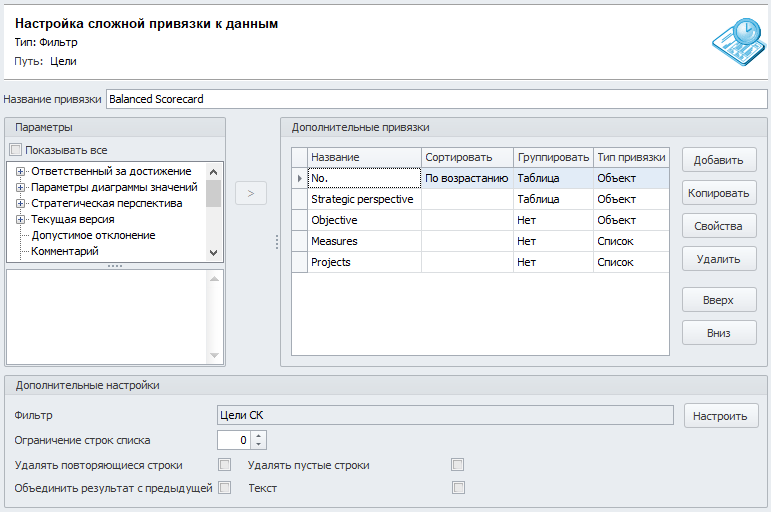Click parameters tree scroll-up arrow
771x512 pixels.
pyautogui.click(x=213, y=172)
